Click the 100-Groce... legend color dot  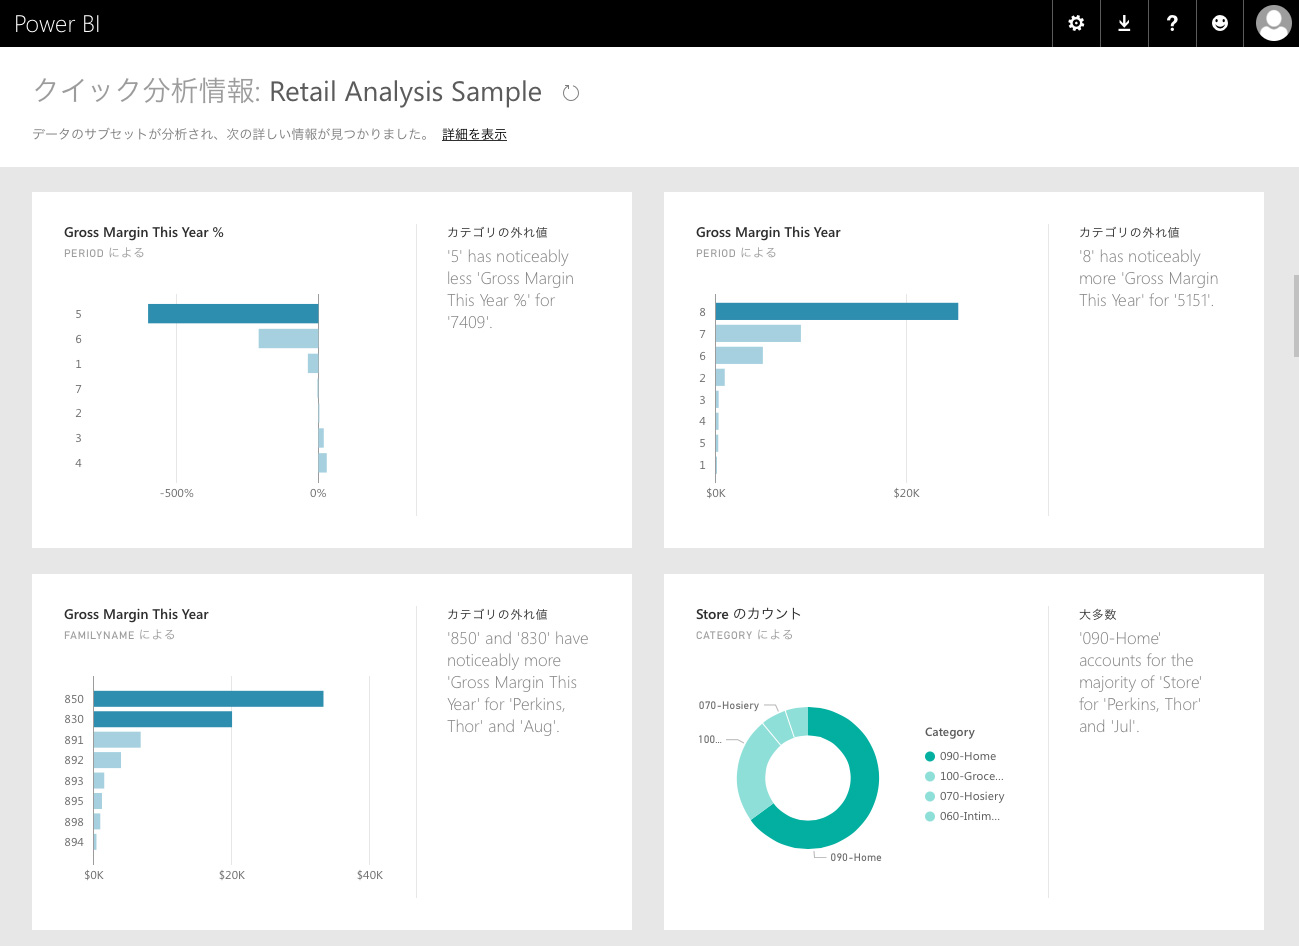click(930, 777)
